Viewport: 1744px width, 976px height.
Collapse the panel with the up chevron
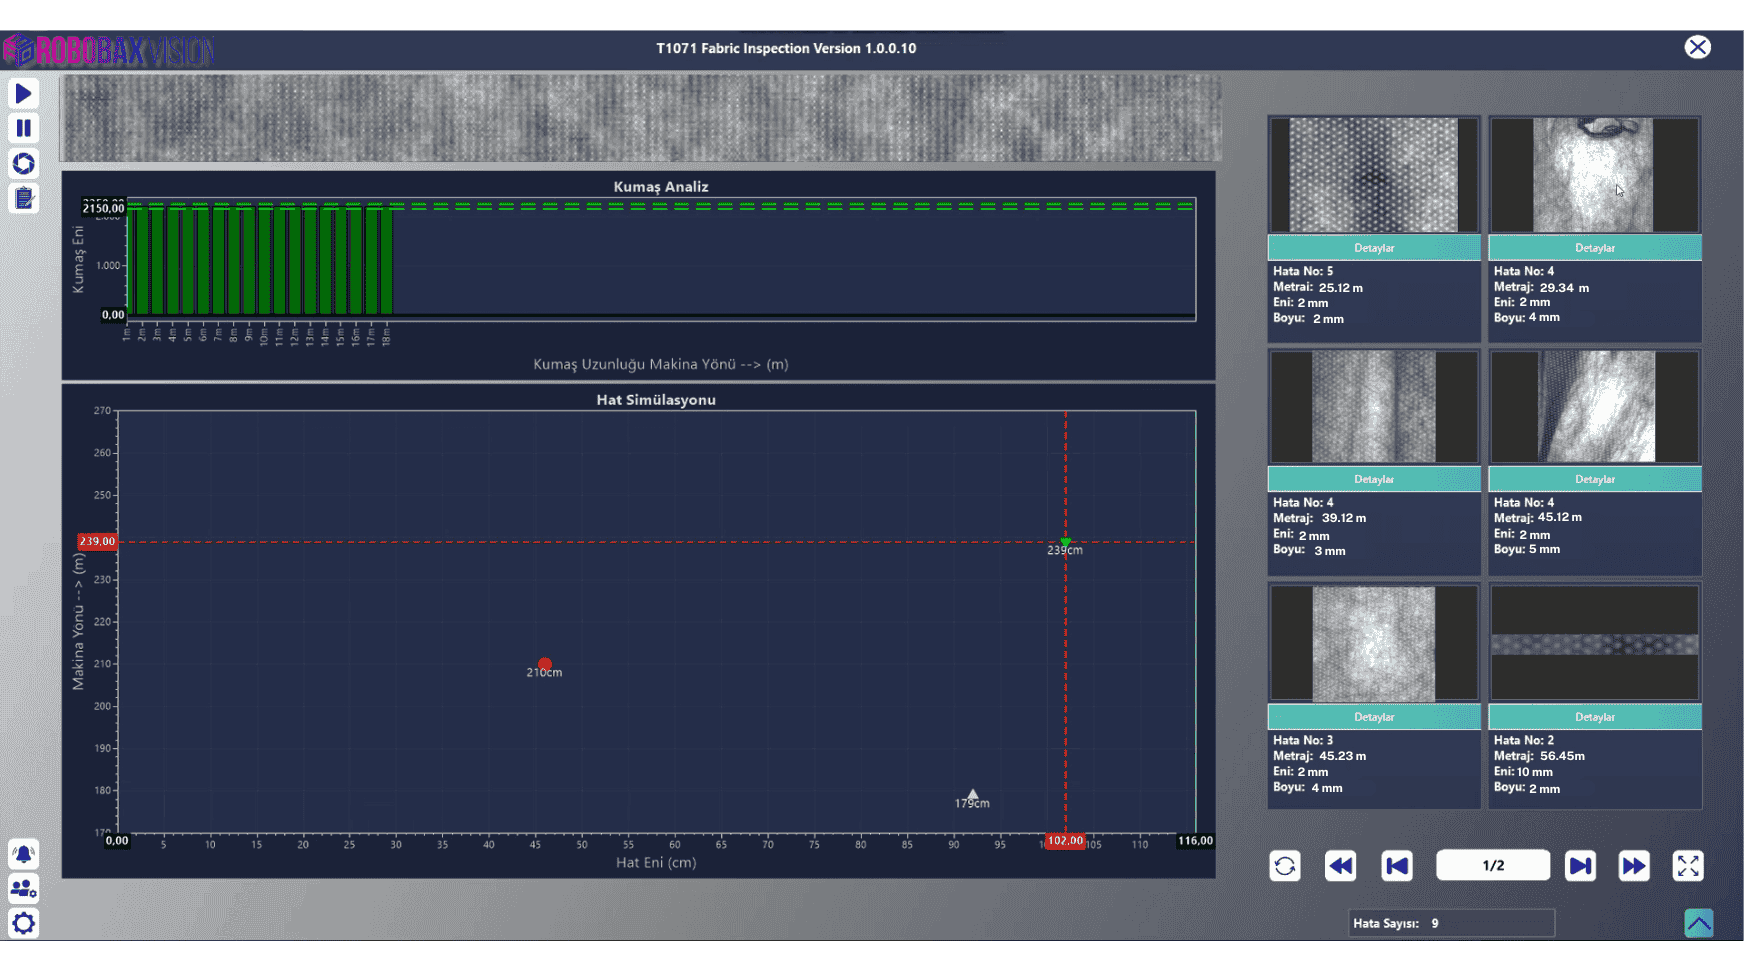1698,923
